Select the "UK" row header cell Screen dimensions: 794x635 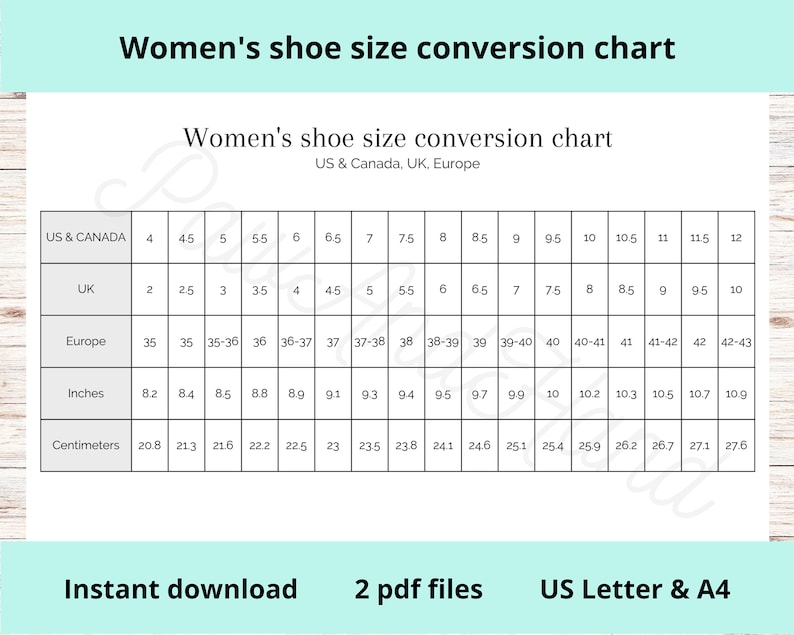point(86,289)
